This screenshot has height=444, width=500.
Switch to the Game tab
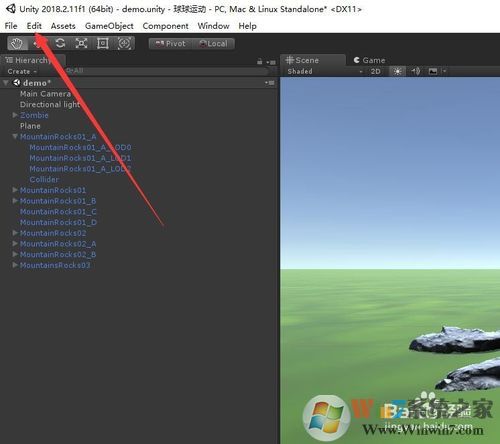click(x=369, y=60)
